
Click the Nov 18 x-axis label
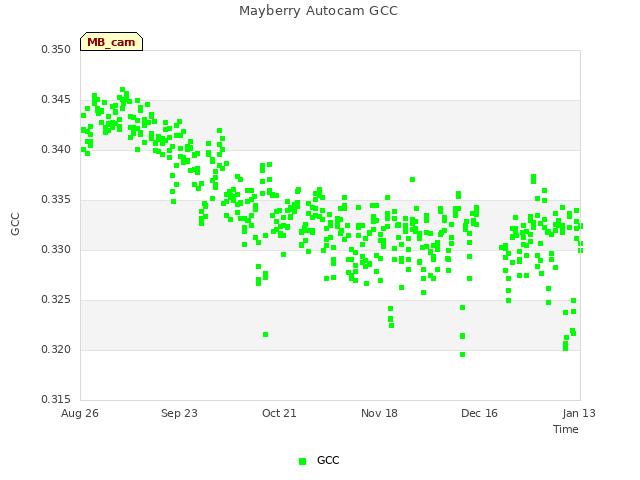pos(379,413)
